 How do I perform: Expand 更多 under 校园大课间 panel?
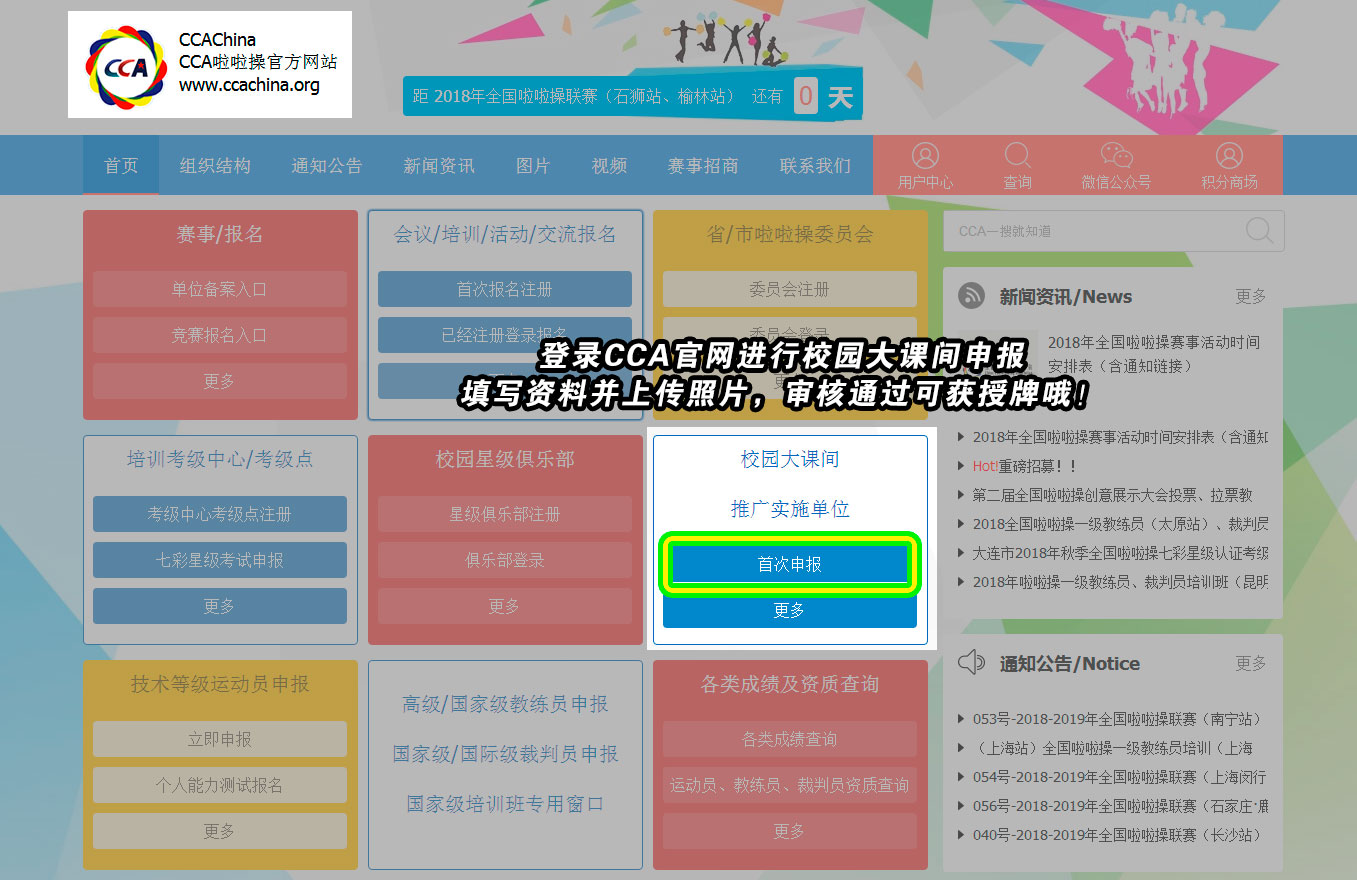click(x=789, y=610)
